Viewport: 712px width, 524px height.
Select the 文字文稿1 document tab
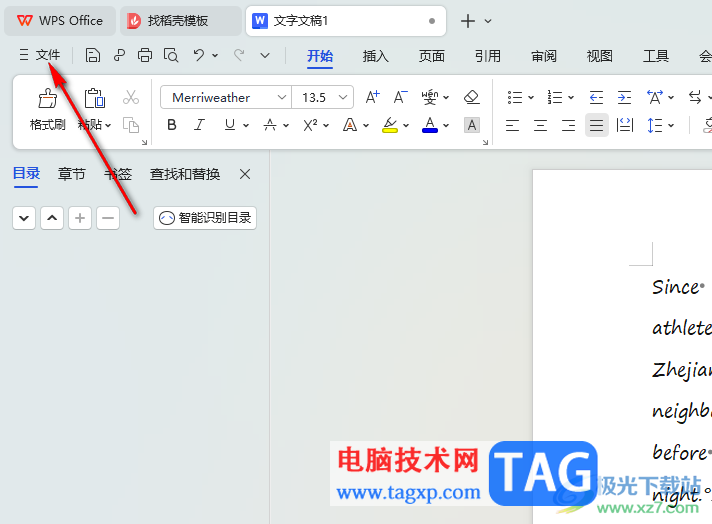pyautogui.click(x=346, y=20)
